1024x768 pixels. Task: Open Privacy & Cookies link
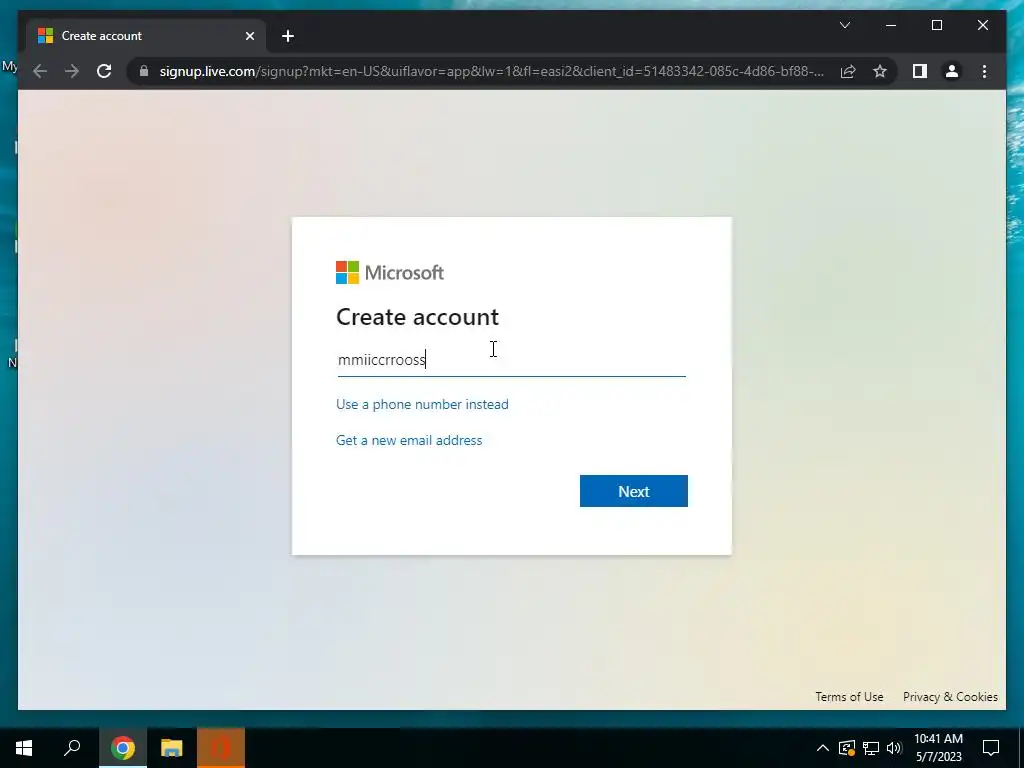click(x=950, y=697)
